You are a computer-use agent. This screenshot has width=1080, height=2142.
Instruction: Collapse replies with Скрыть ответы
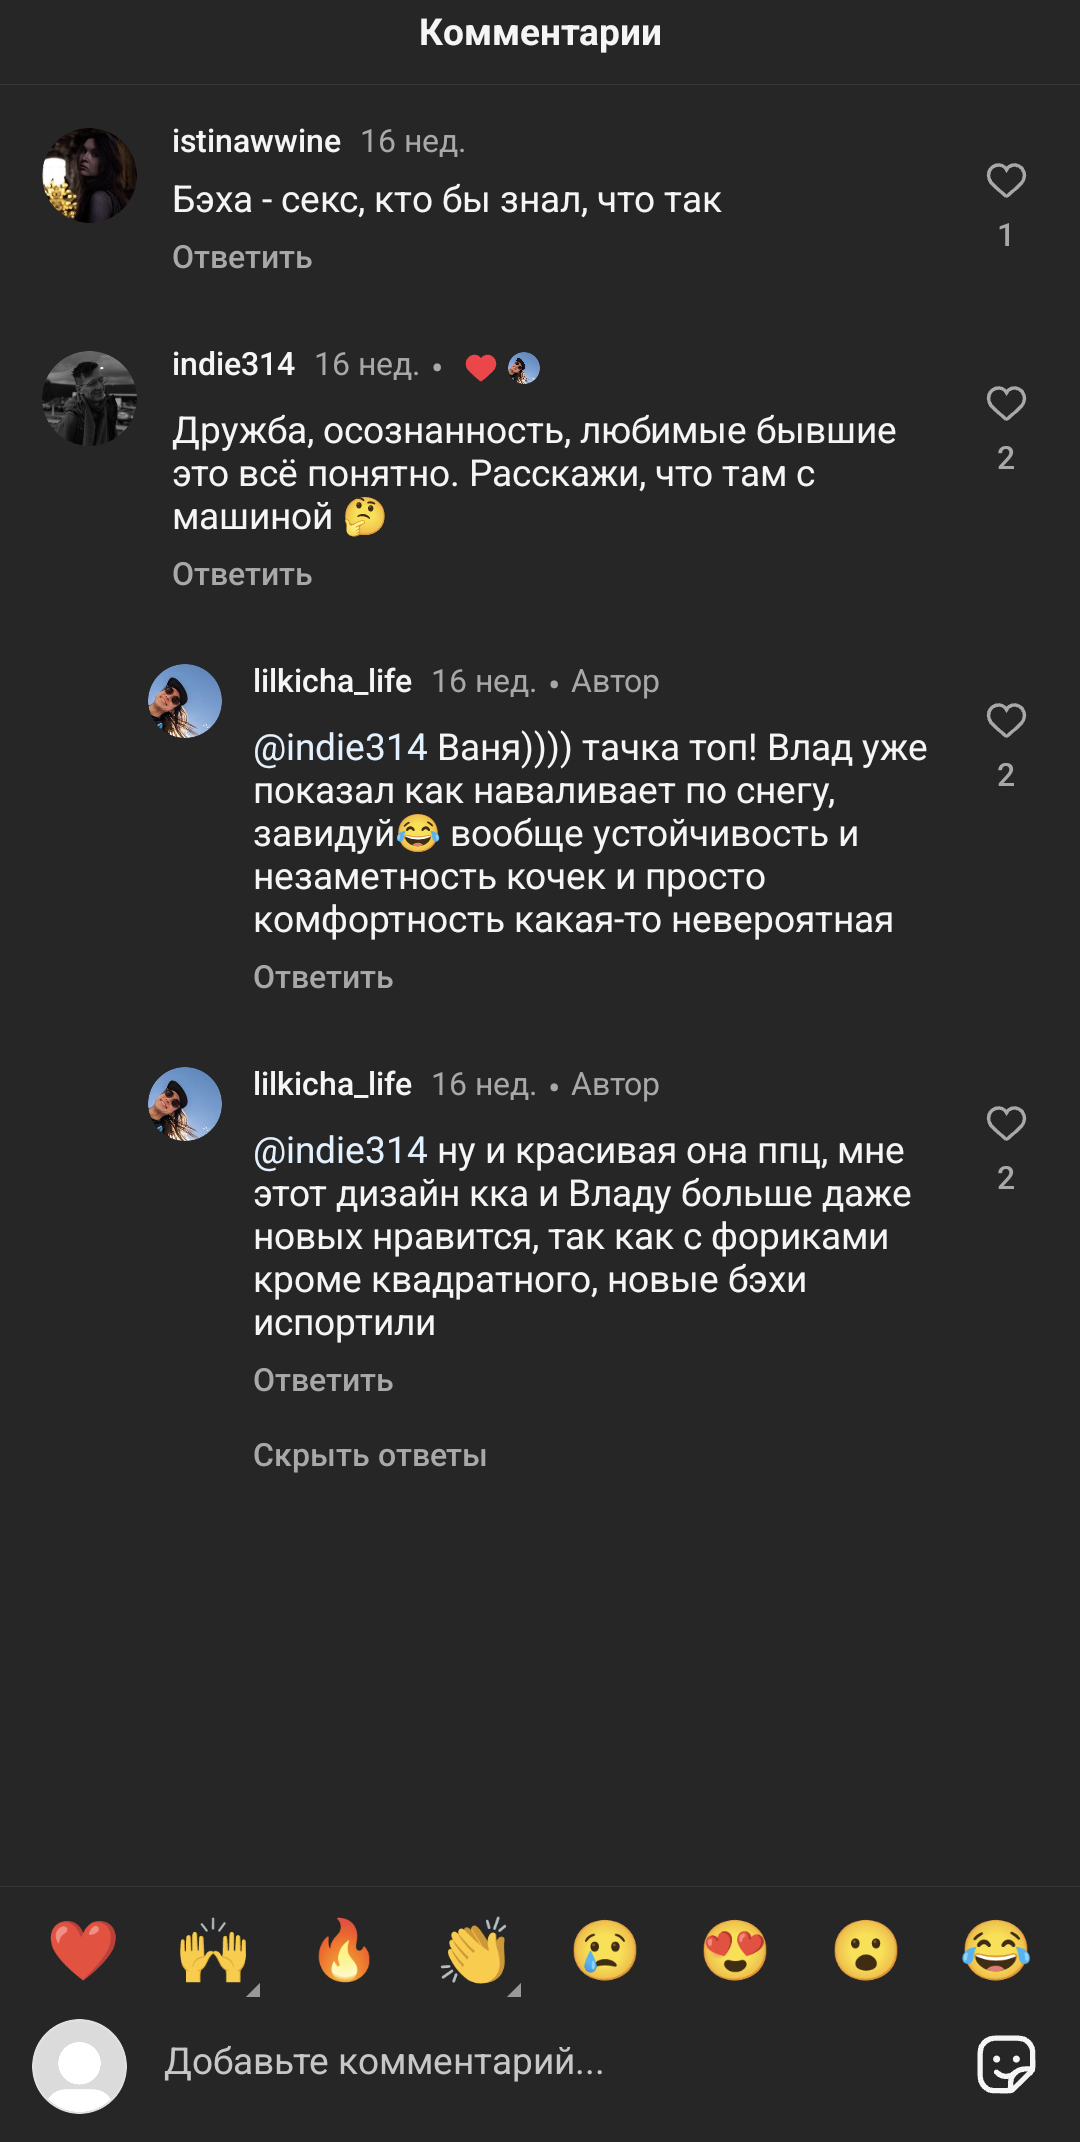(x=370, y=1456)
